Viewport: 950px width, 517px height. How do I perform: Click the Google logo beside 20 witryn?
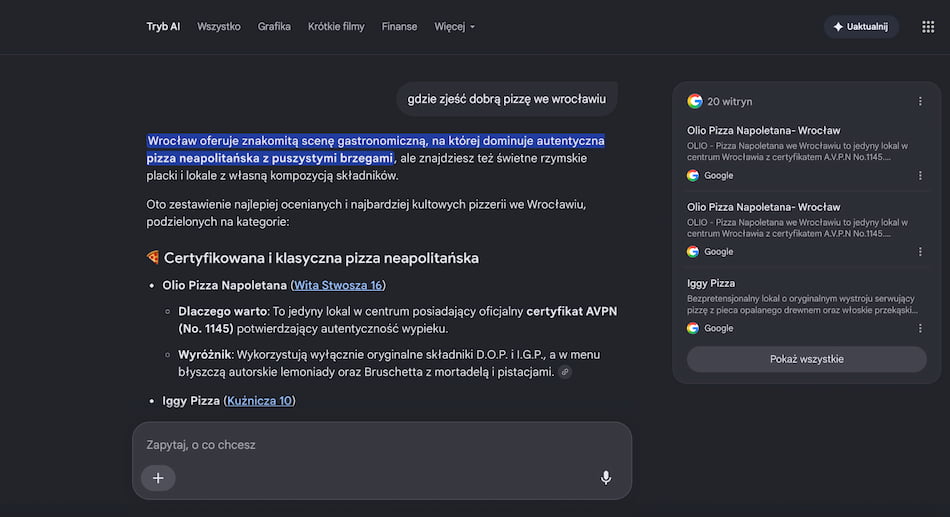(695, 101)
